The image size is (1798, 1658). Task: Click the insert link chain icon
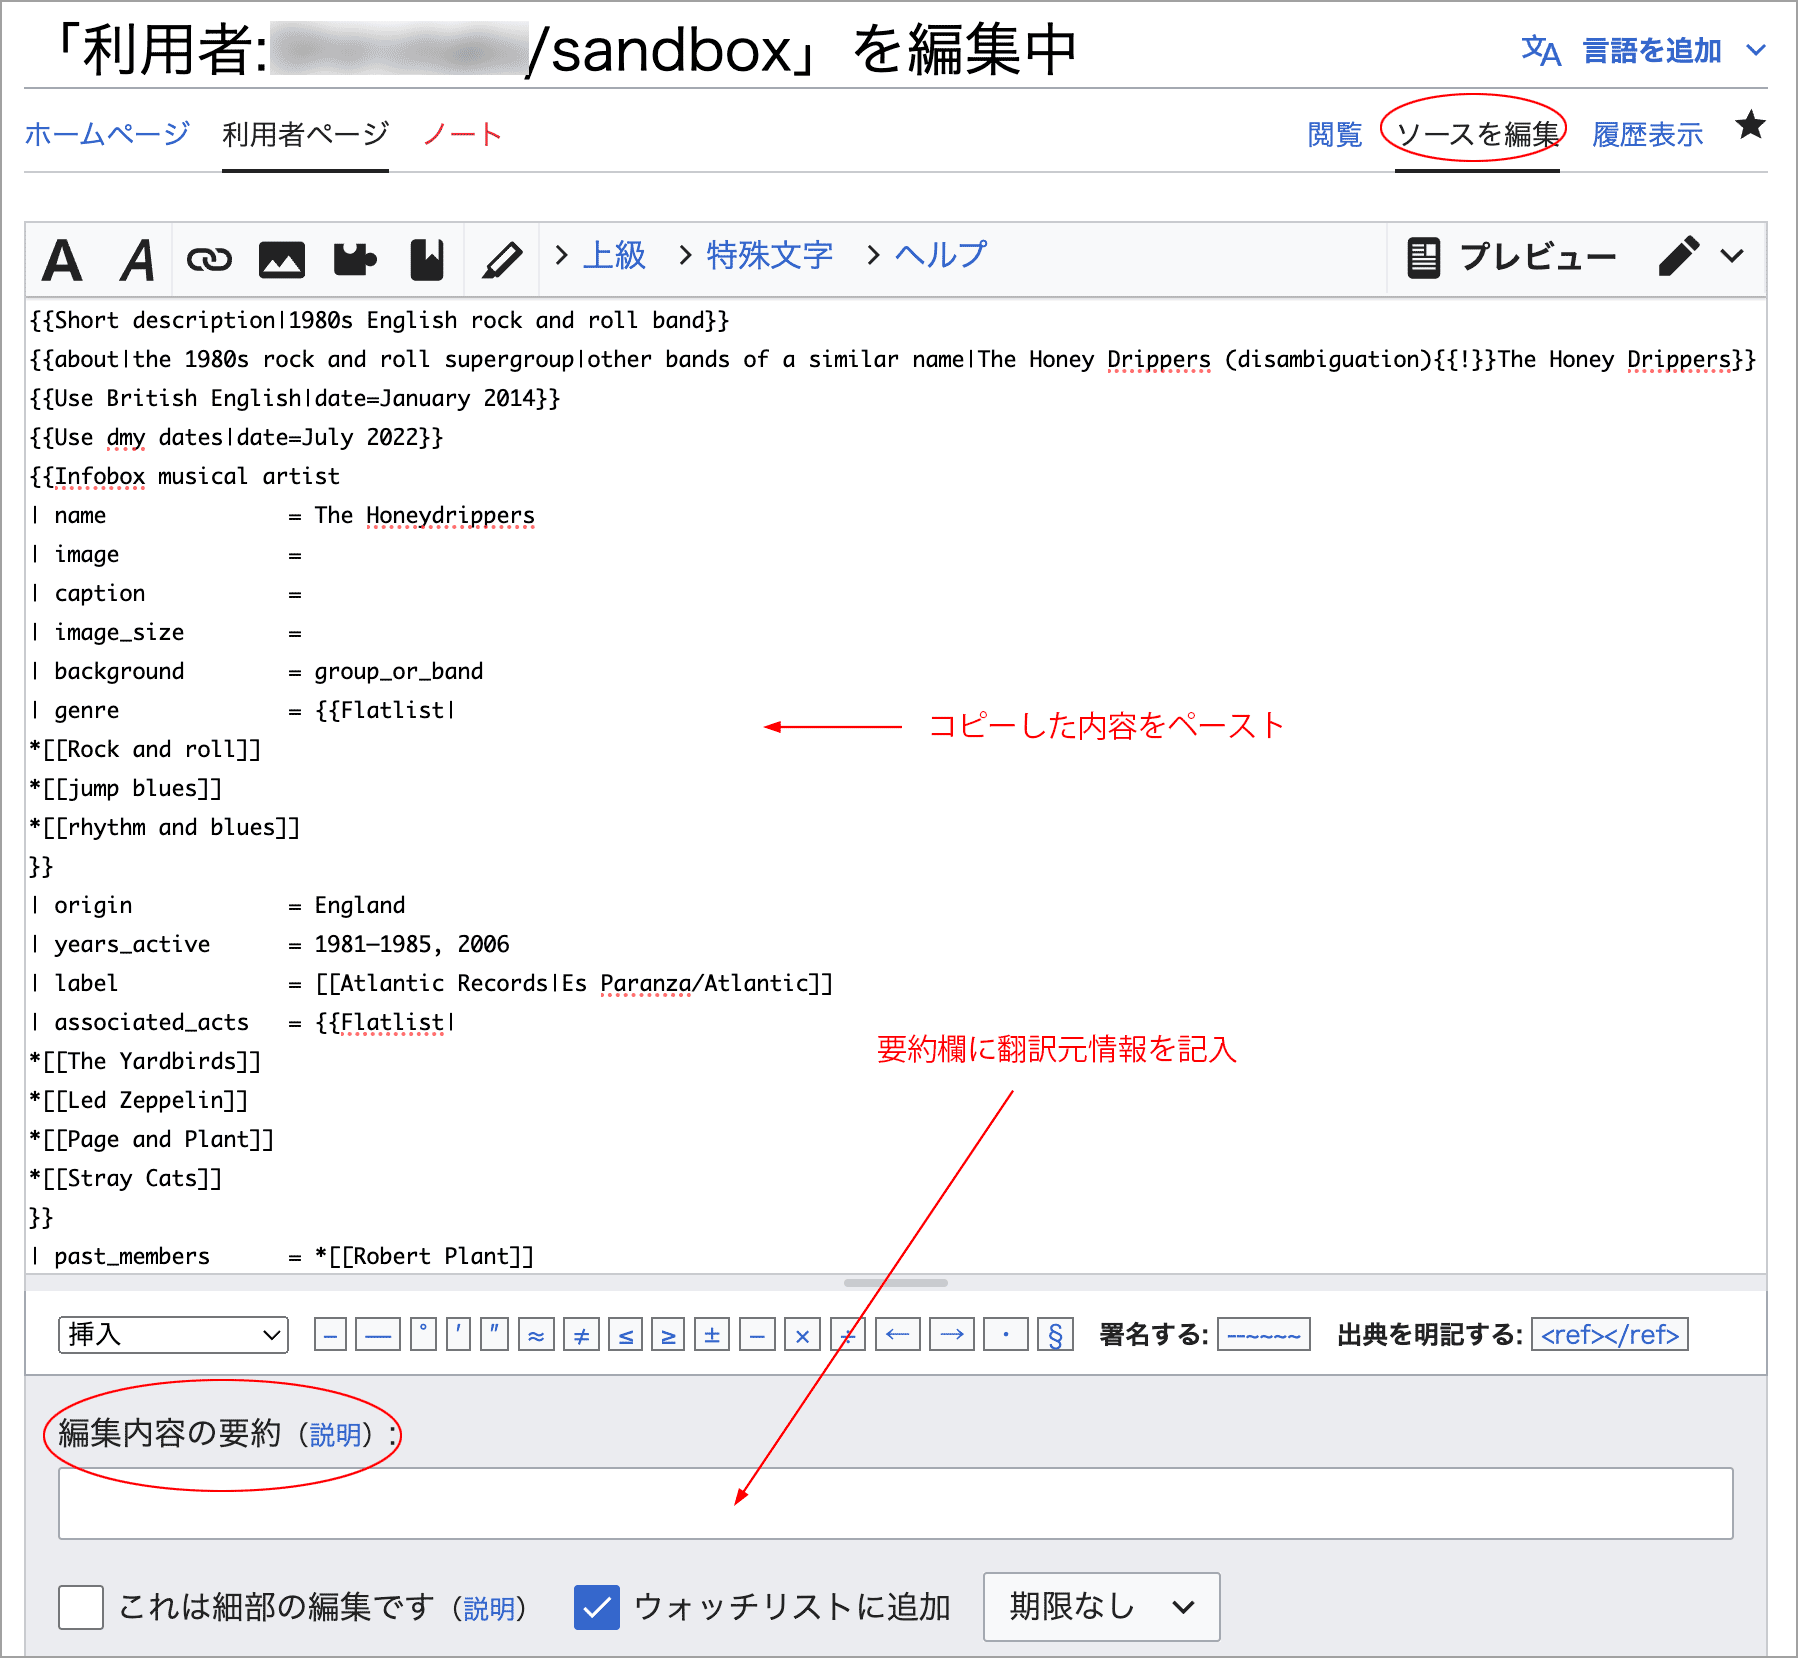(x=209, y=260)
